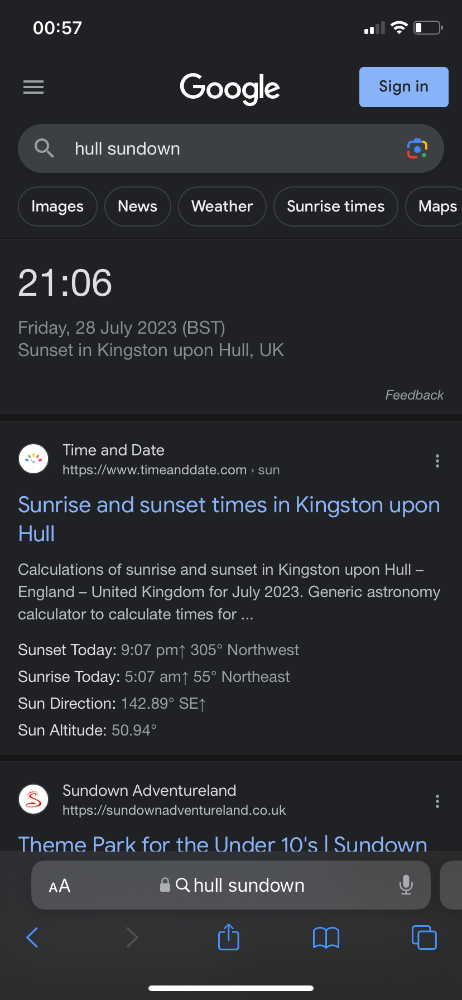This screenshot has height=1000, width=462.
Task: Open Safari share sheet icon
Action: [x=228, y=938]
